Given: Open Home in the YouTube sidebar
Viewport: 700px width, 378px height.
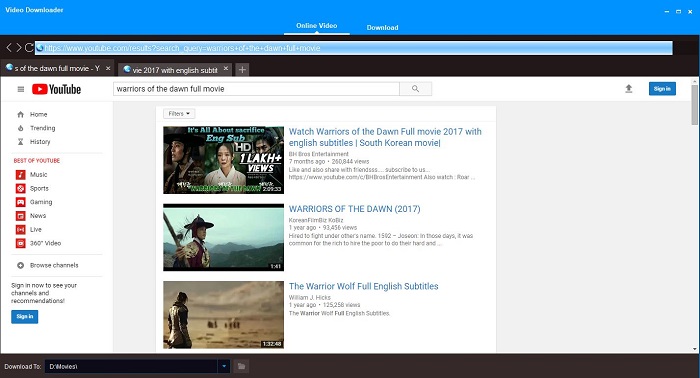Looking at the screenshot, I should pyautogui.click(x=38, y=114).
